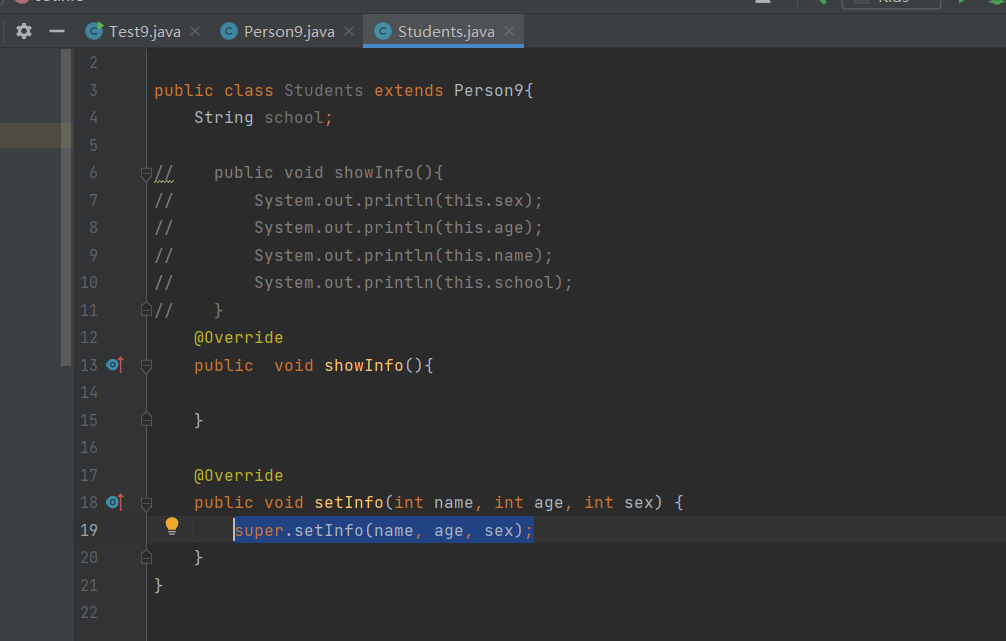Collapse comment block fold at line 6
The height and width of the screenshot is (641, 1006).
tap(146, 173)
